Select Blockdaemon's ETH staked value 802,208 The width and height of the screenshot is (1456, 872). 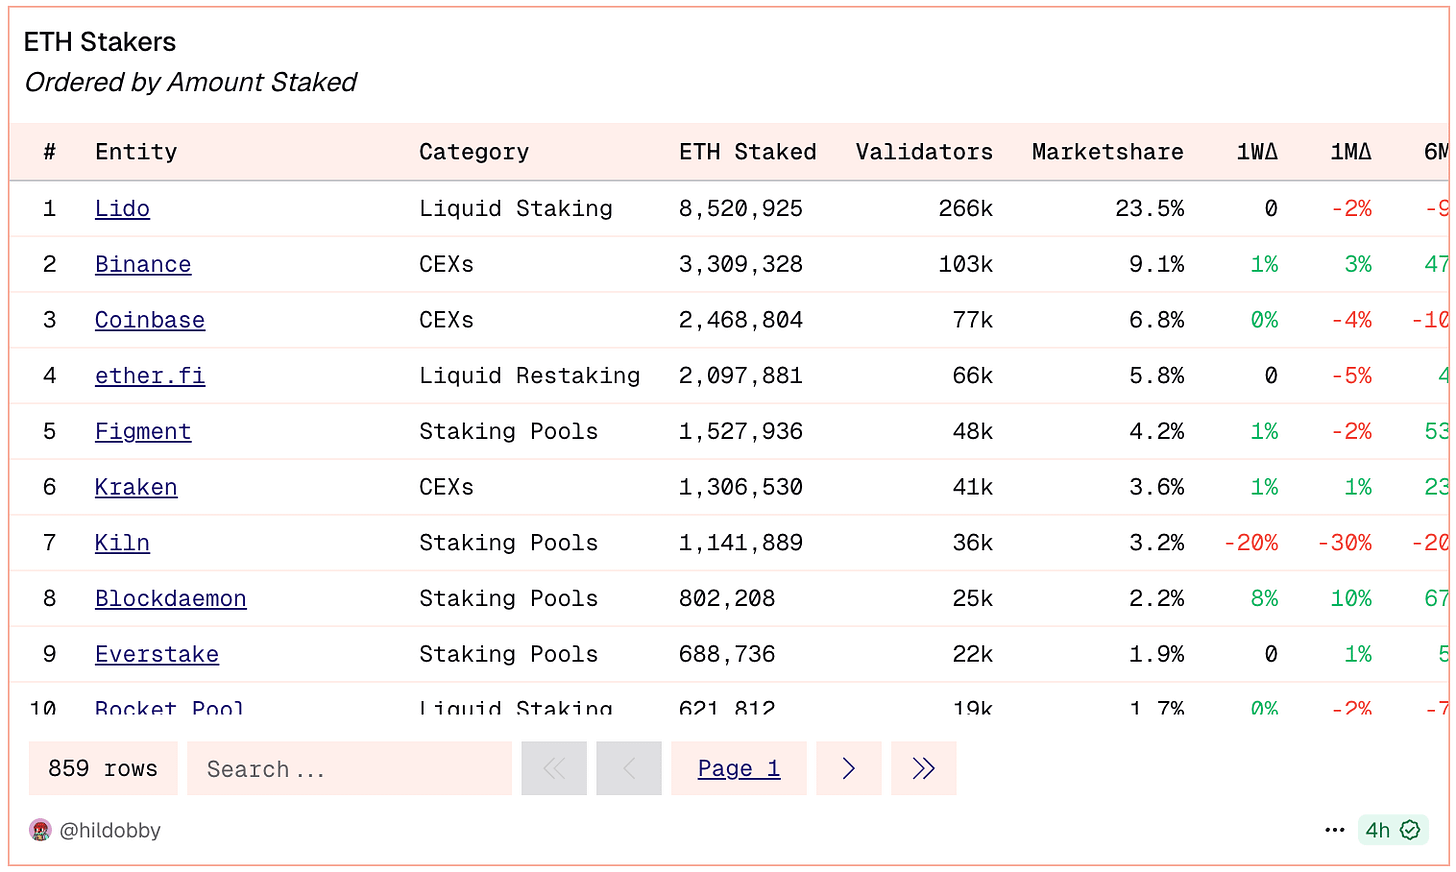[727, 599]
